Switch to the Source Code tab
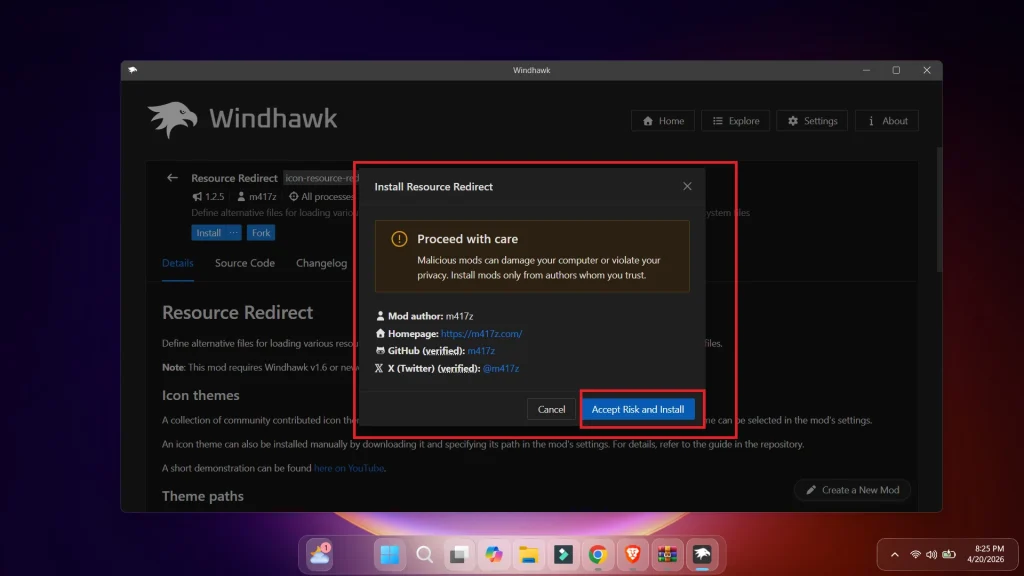1024x576 pixels. click(244, 262)
